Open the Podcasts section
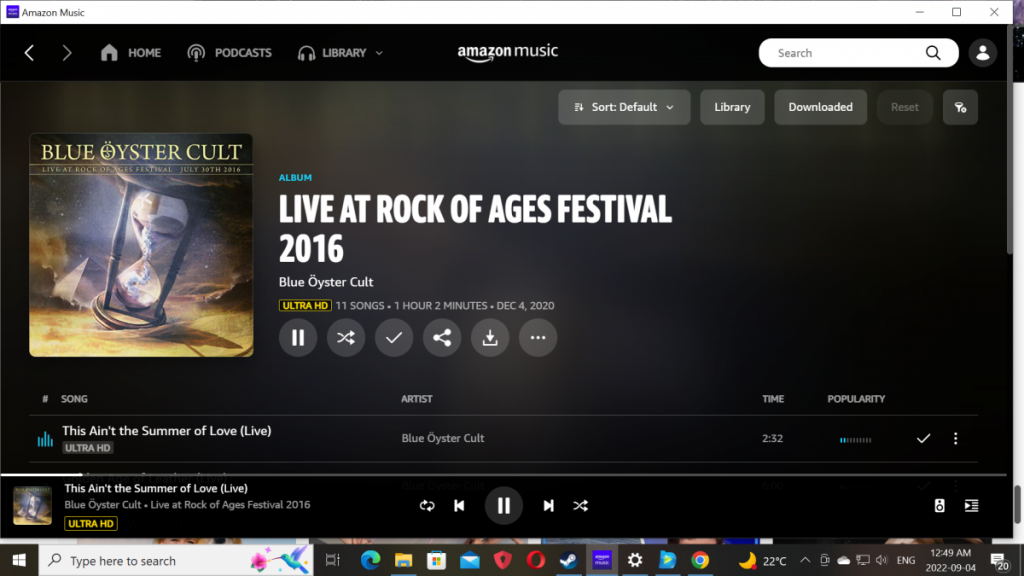The width and height of the screenshot is (1024, 576). (x=229, y=53)
